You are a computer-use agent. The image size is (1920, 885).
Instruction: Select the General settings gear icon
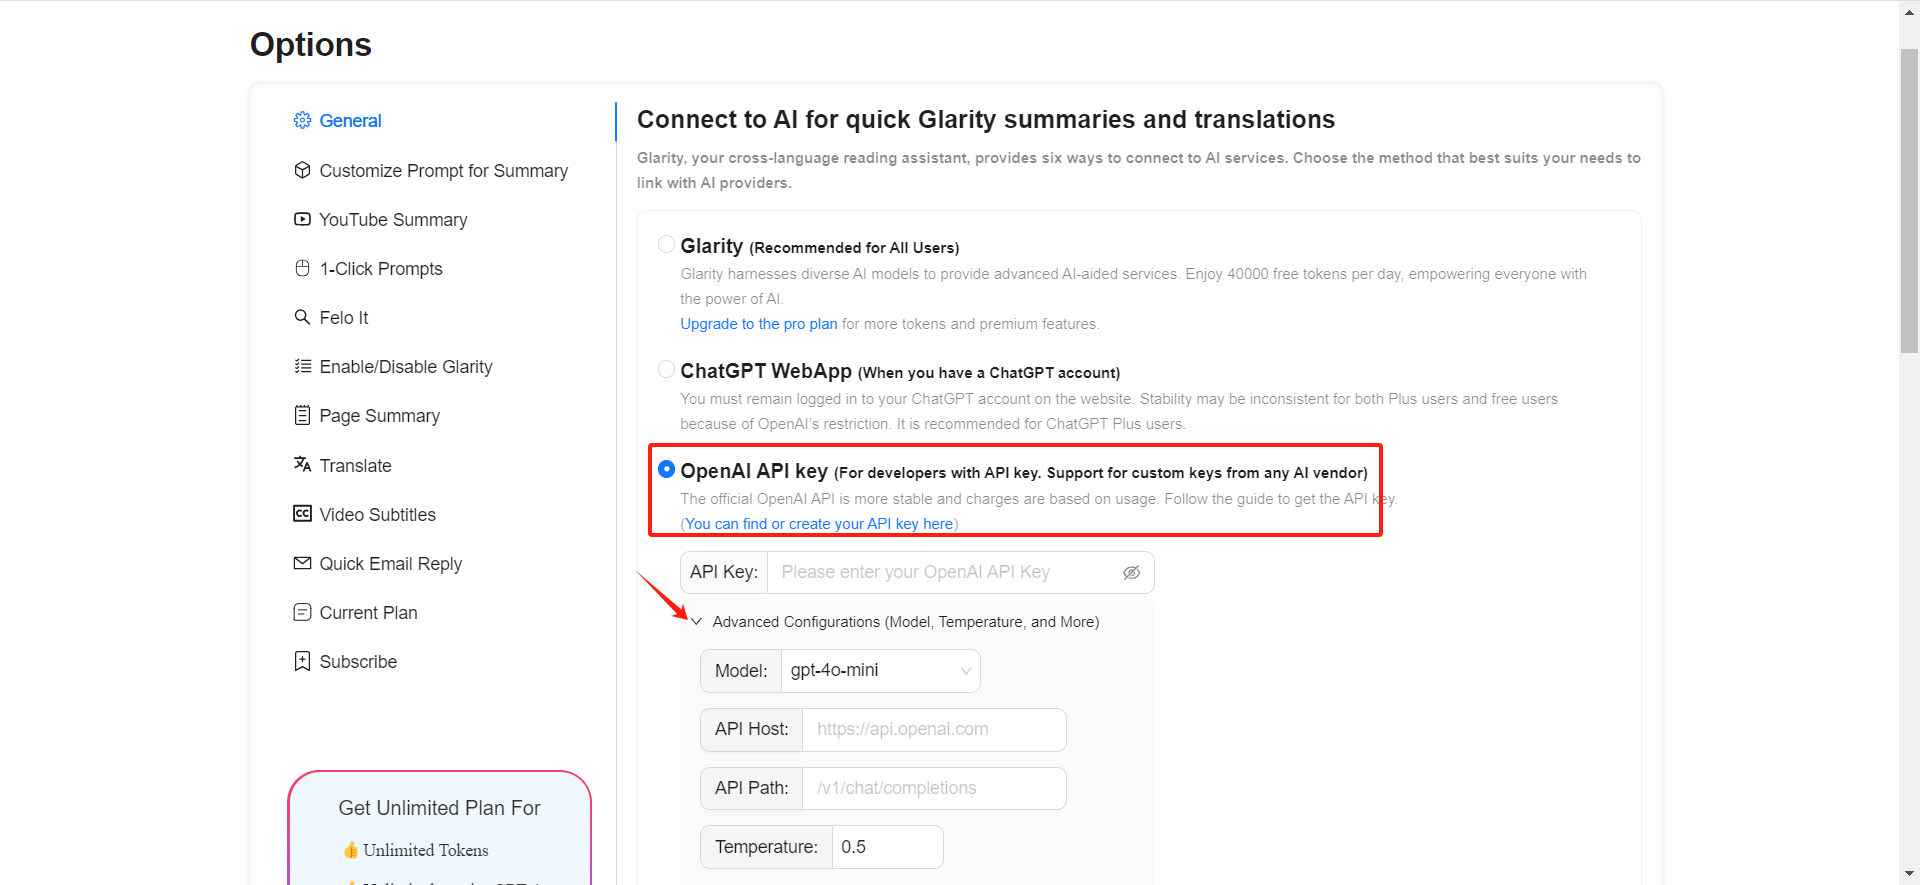coord(302,120)
